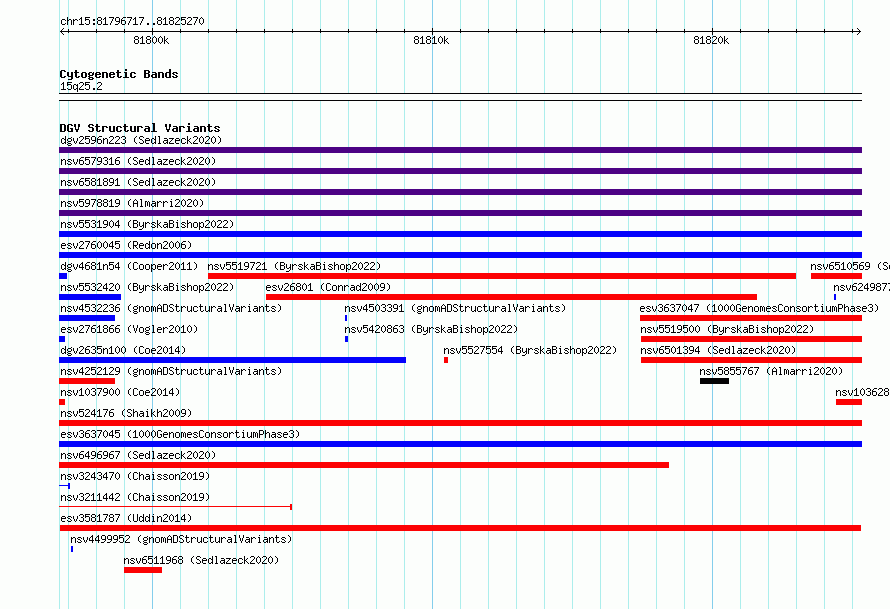
Task: Open nsv4532236 (gnomADStructuralVariants) label
Action: 171,308
